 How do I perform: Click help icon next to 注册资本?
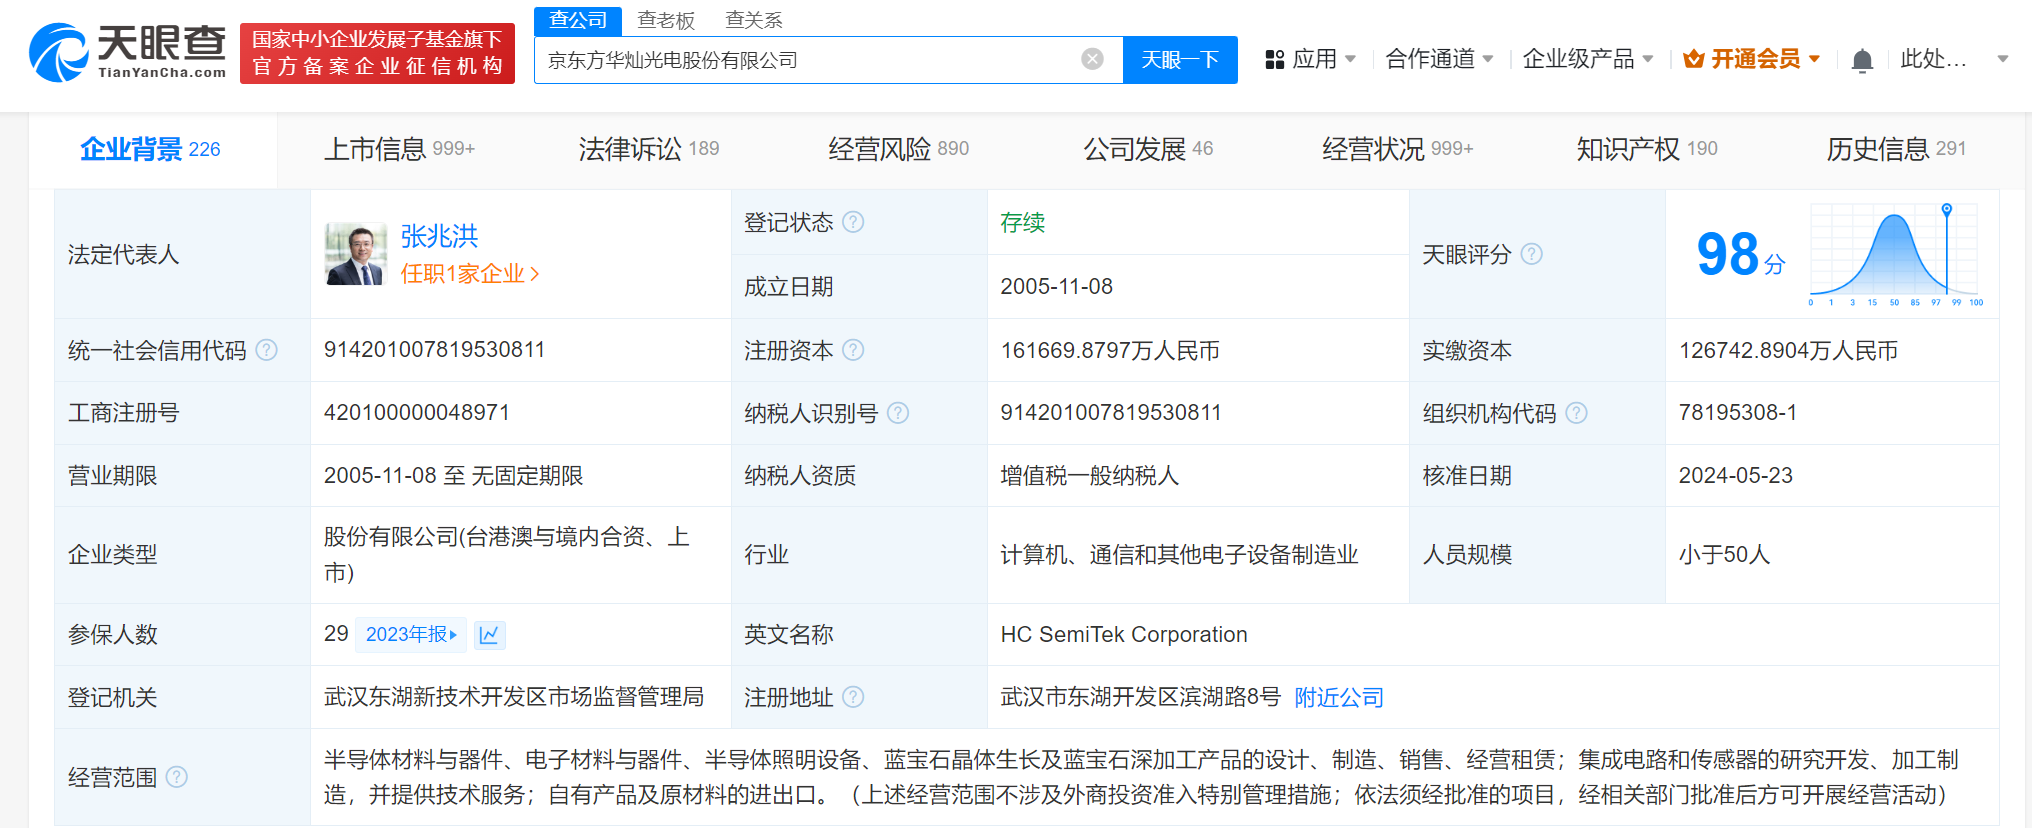coord(853,350)
